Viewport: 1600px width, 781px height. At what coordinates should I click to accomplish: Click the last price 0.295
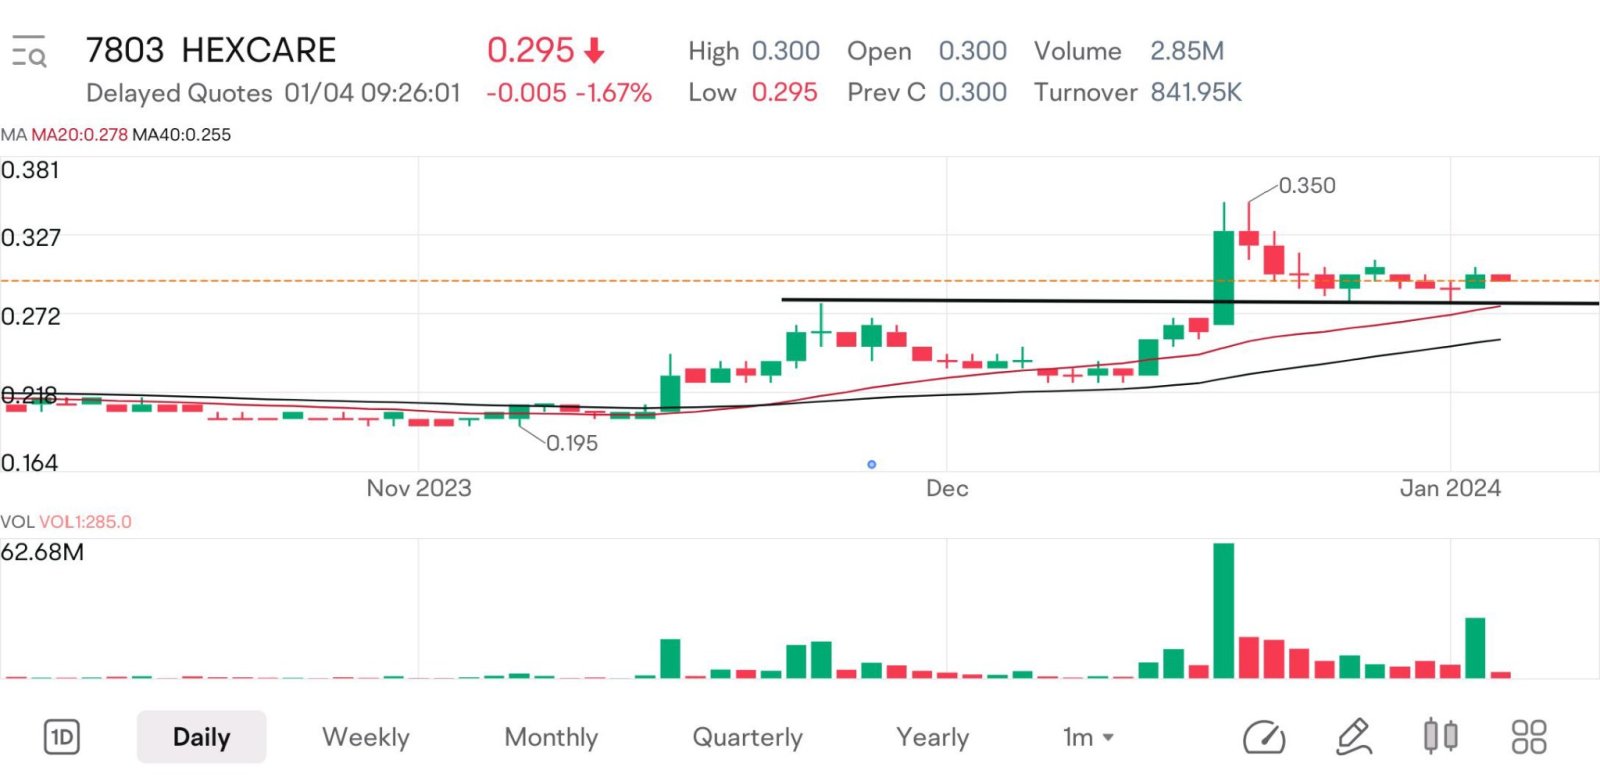click(531, 50)
